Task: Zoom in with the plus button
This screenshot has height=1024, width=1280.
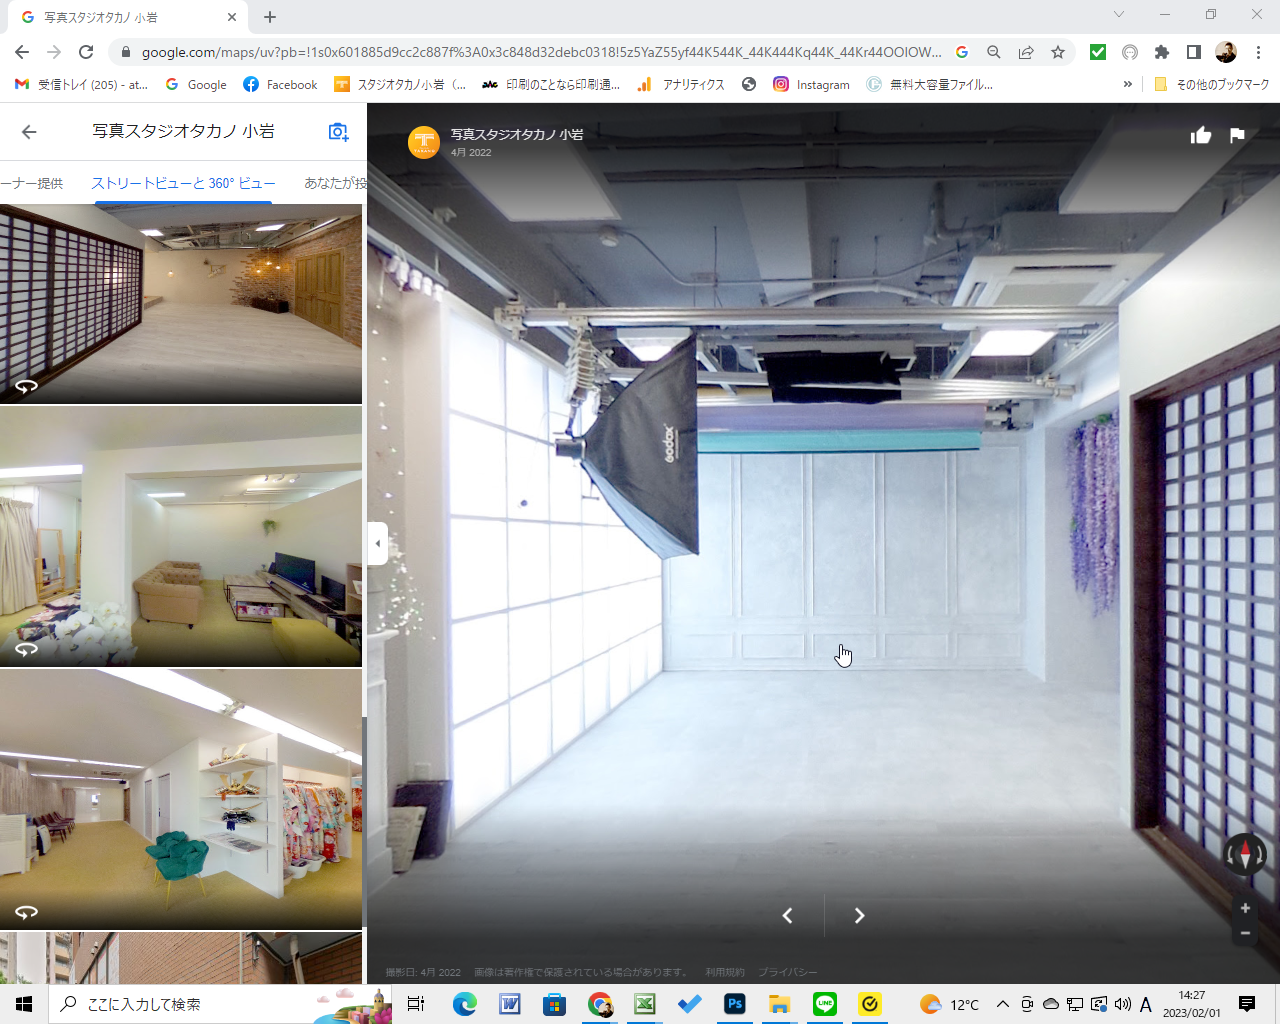Action: (x=1245, y=908)
